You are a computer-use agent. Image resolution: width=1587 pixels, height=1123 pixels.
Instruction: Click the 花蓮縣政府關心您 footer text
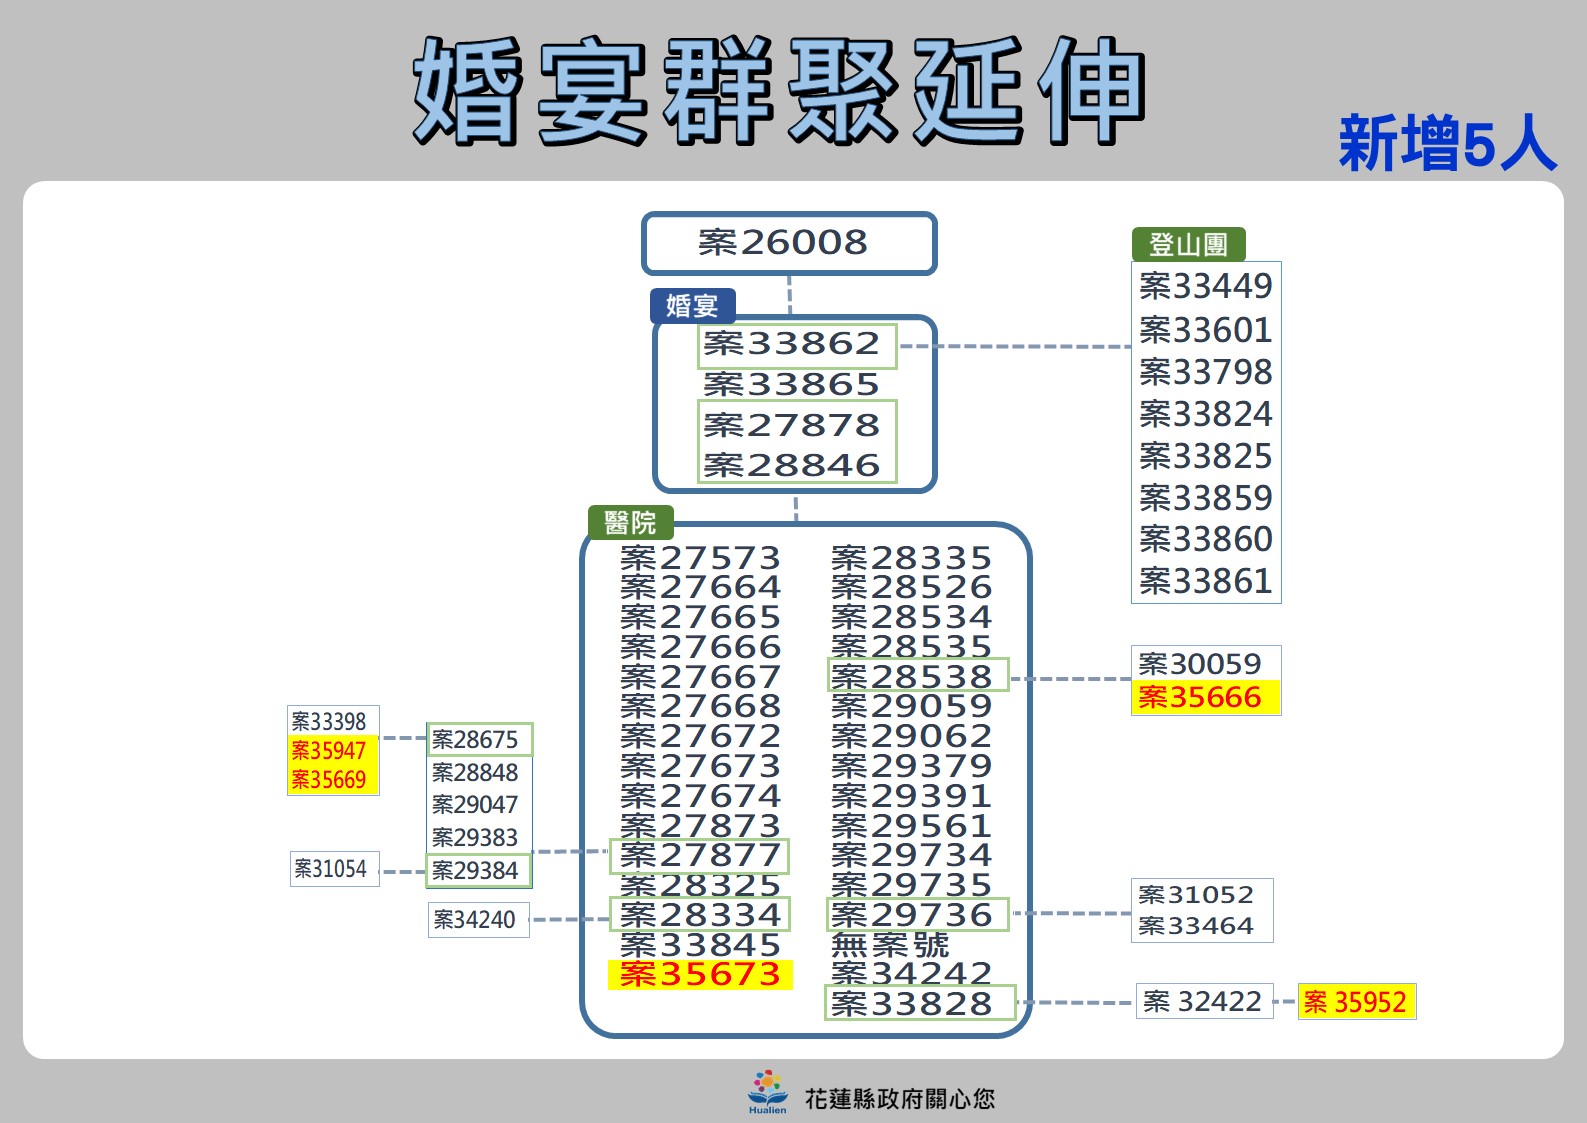[899, 1099]
